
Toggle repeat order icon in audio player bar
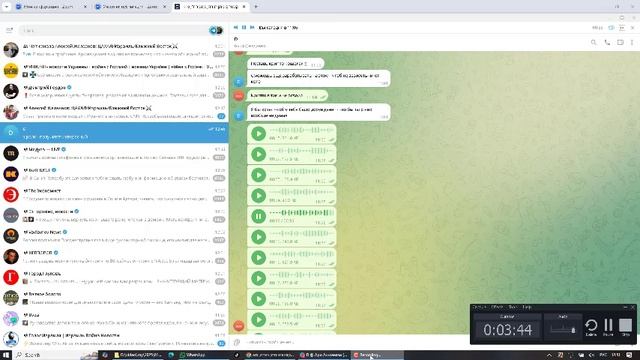[x=622, y=28]
